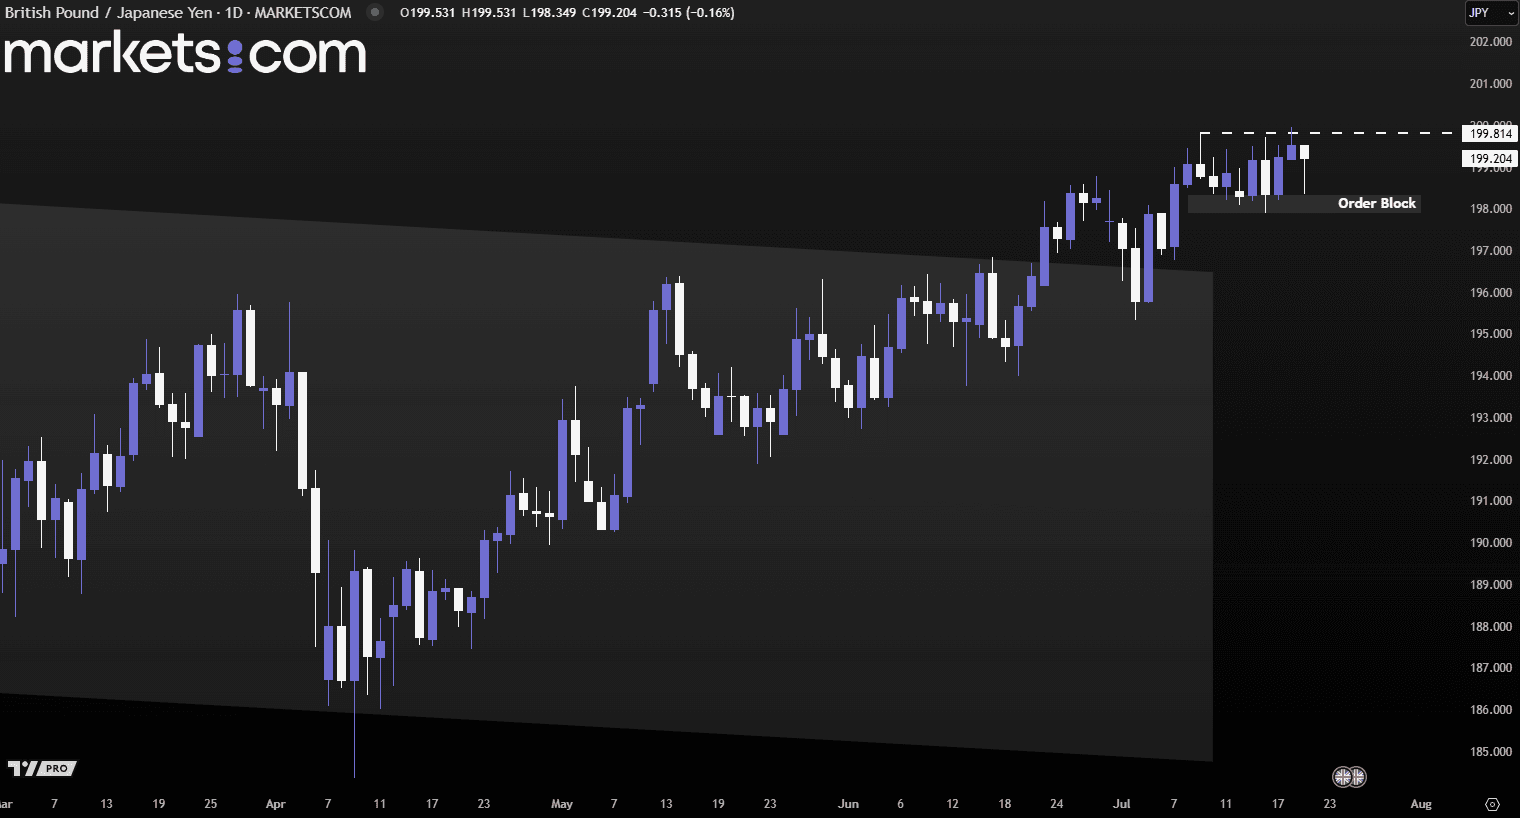This screenshot has width=1520, height=818.
Task: Open chart settings hexagon gear icon
Action: tap(1492, 804)
